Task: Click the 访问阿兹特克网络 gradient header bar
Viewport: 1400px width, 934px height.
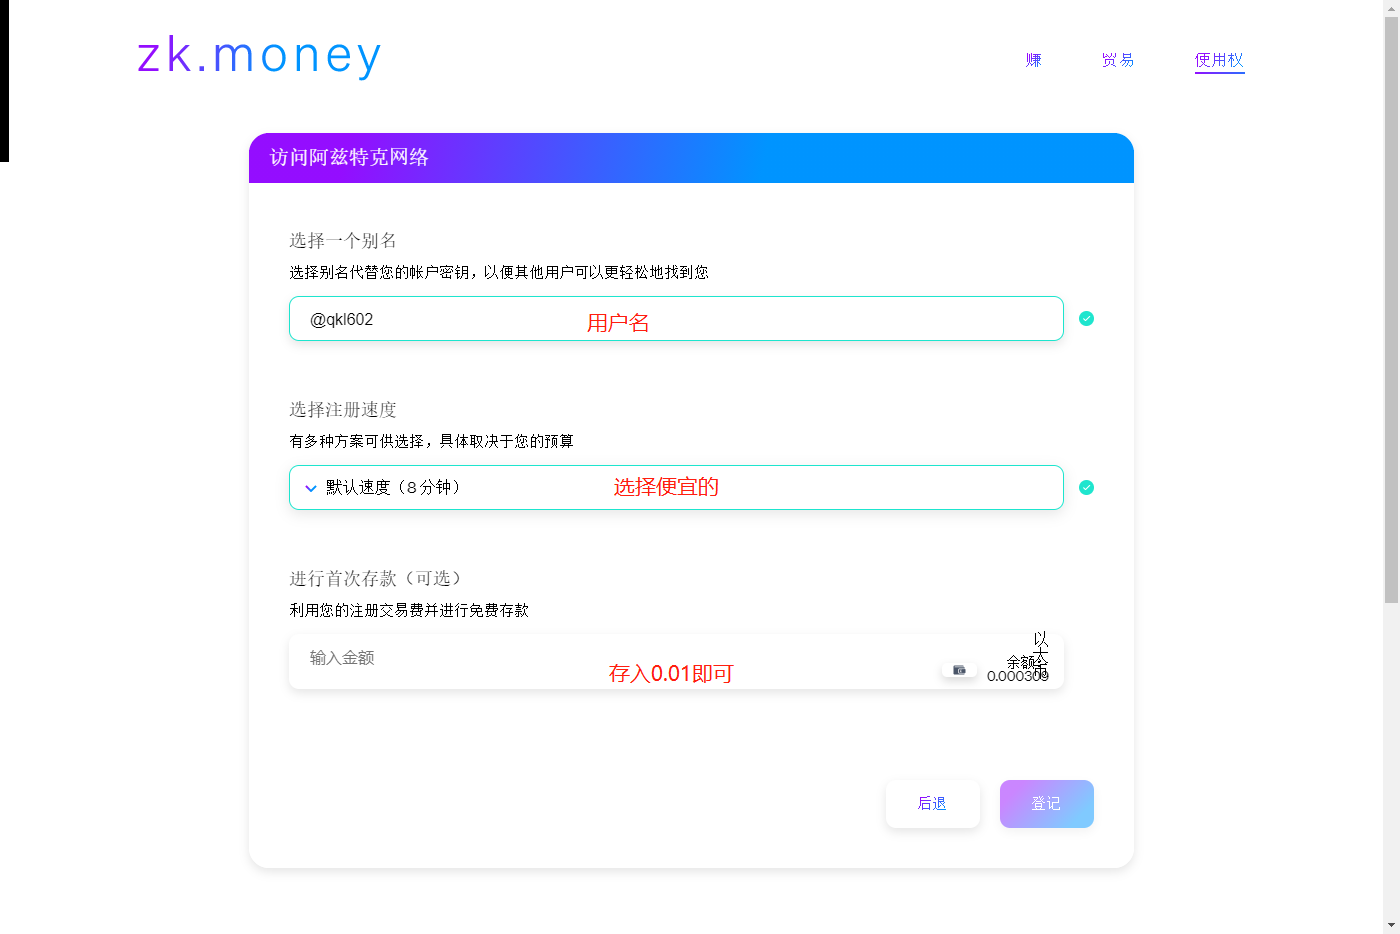Action: click(691, 158)
